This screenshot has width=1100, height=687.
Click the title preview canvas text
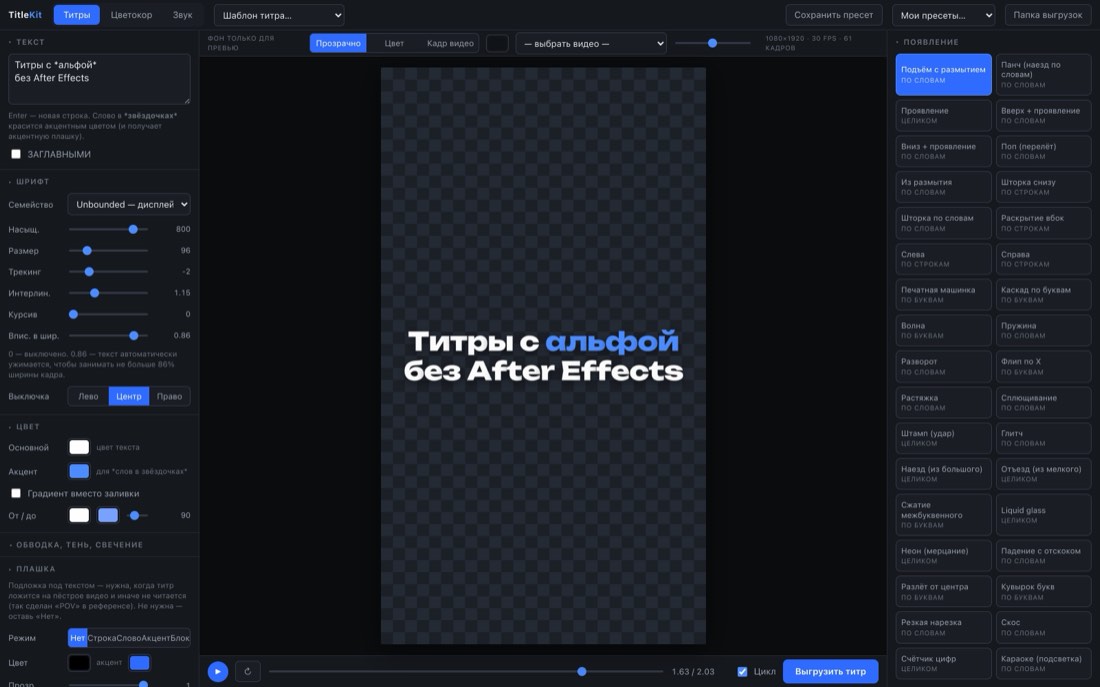pos(543,356)
